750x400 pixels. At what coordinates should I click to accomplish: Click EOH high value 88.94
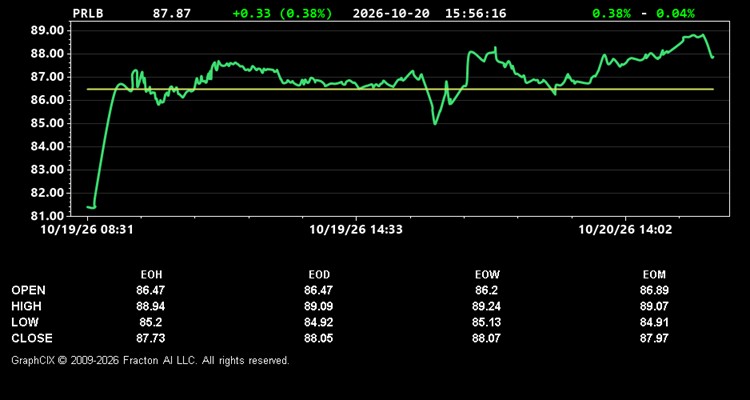[x=151, y=306]
